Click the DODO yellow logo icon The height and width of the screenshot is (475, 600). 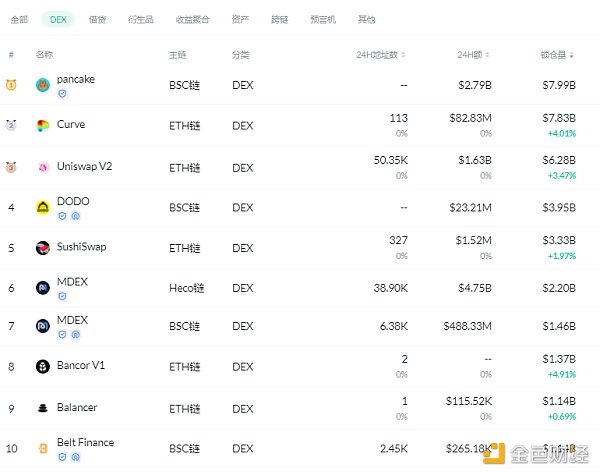43,208
